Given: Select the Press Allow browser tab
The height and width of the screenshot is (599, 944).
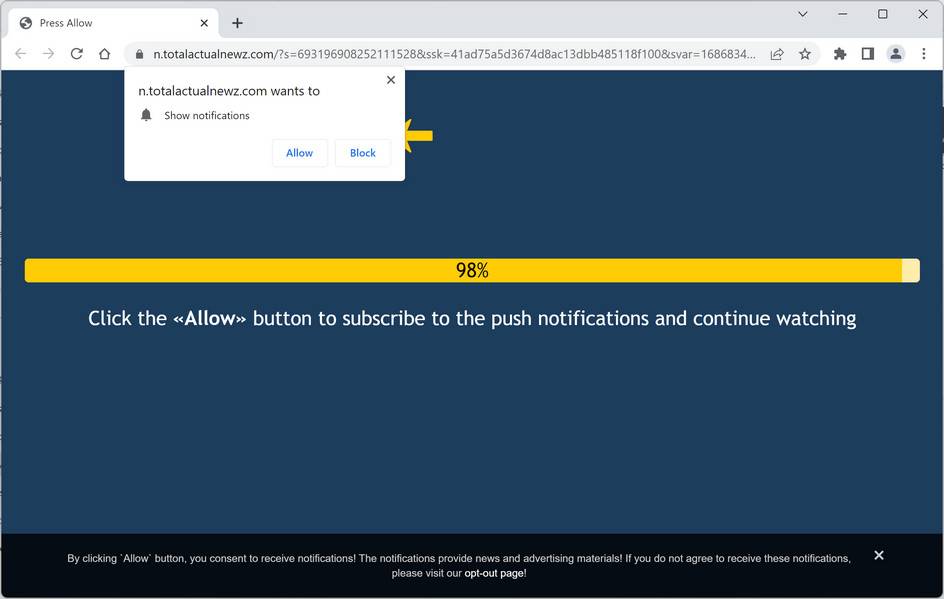Looking at the screenshot, I should [x=100, y=22].
